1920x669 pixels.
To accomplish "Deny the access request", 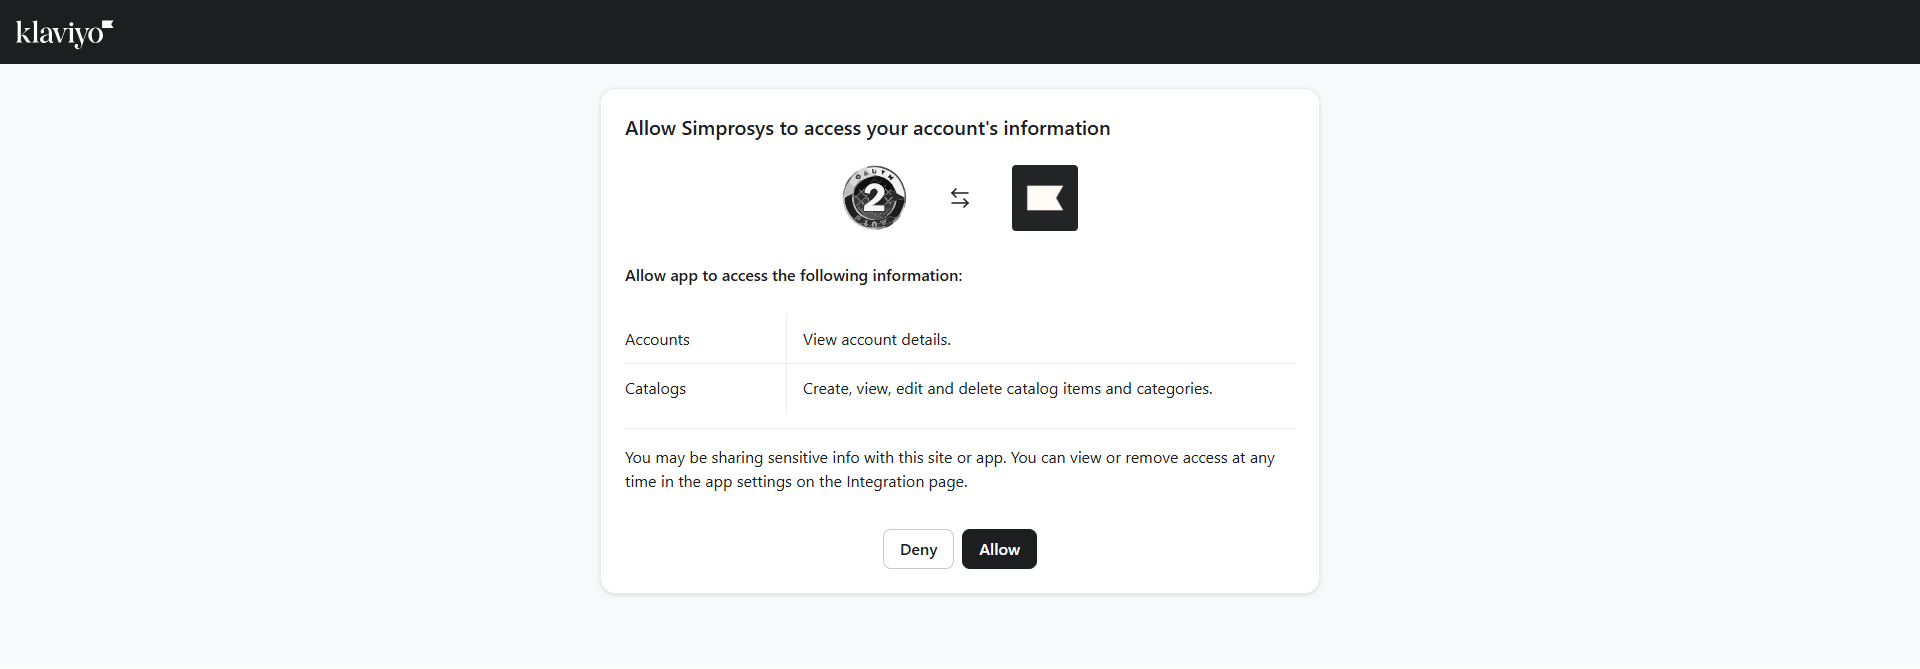I will [918, 549].
